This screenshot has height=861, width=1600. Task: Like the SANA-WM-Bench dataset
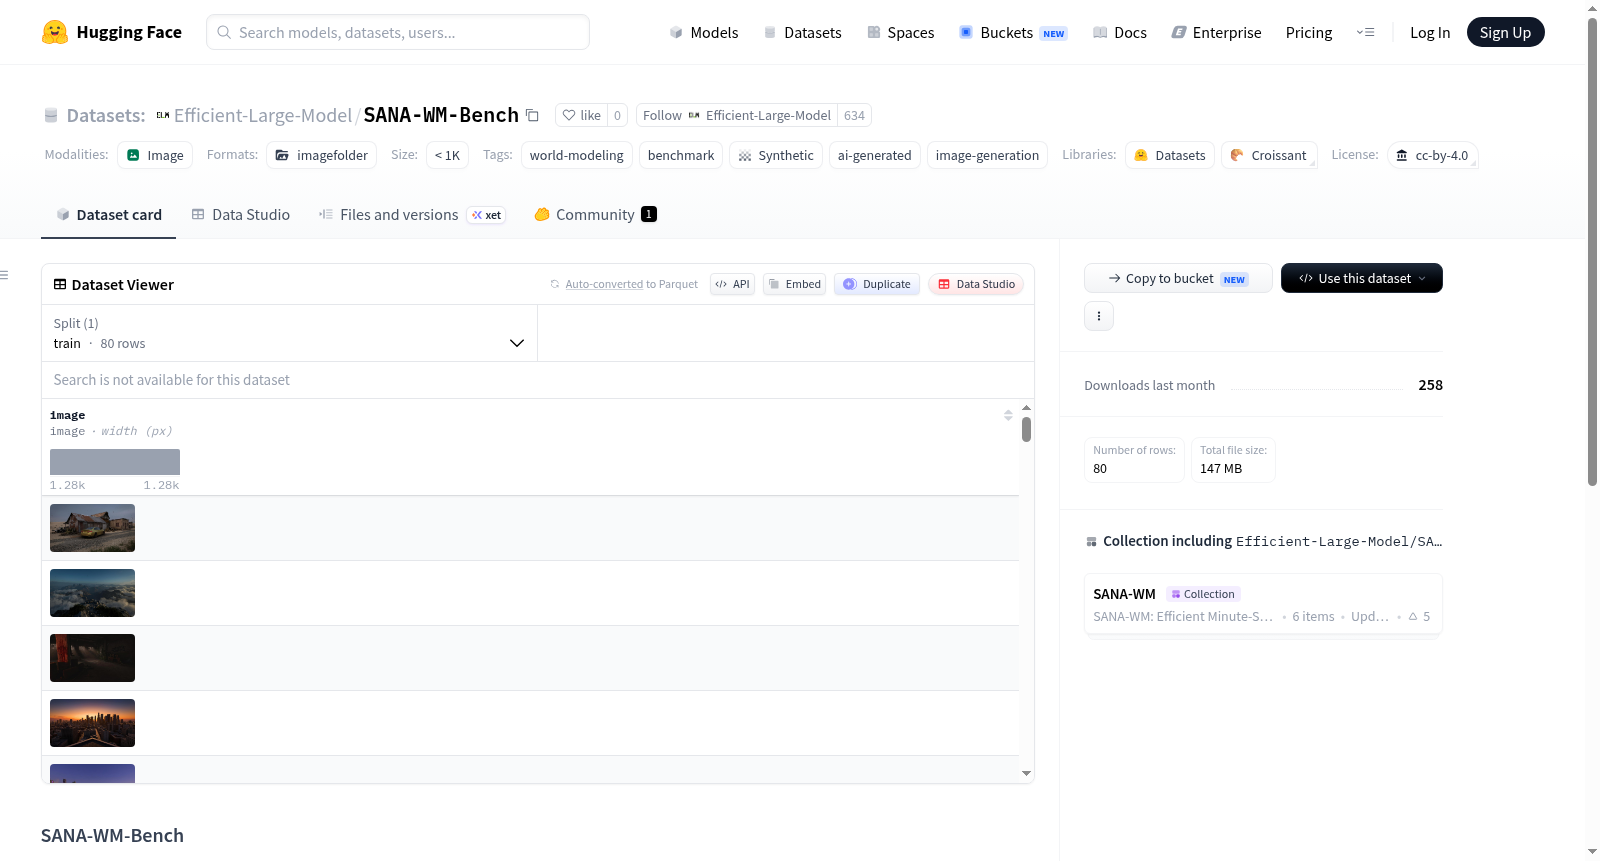[x=582, y=115]
